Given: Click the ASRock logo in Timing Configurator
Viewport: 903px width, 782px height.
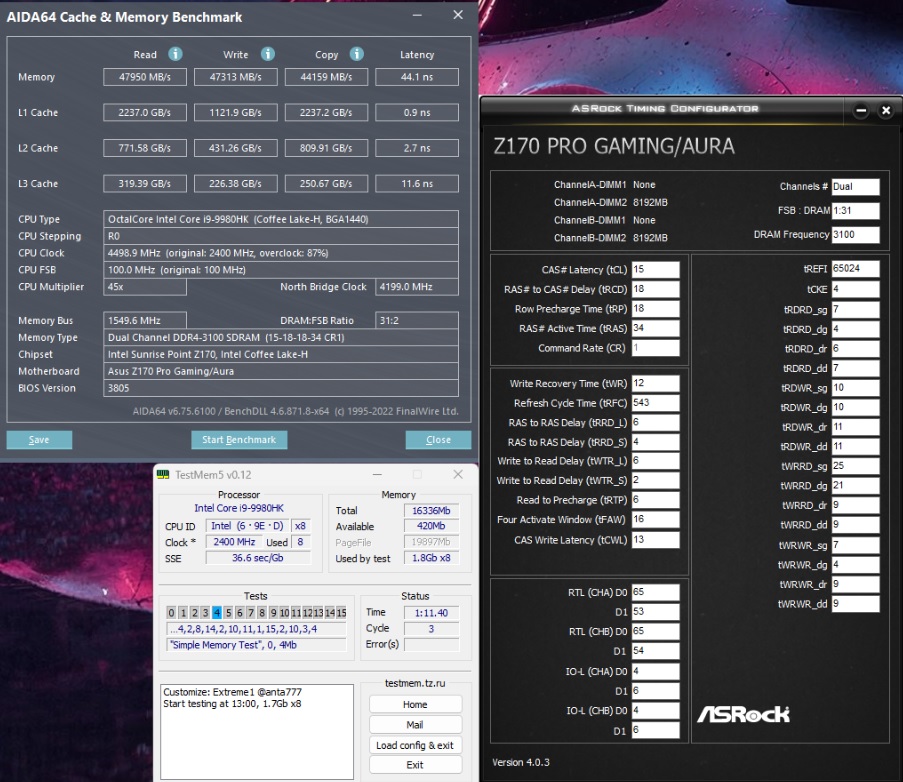Looking at the screenshot, I should point(743,715).
